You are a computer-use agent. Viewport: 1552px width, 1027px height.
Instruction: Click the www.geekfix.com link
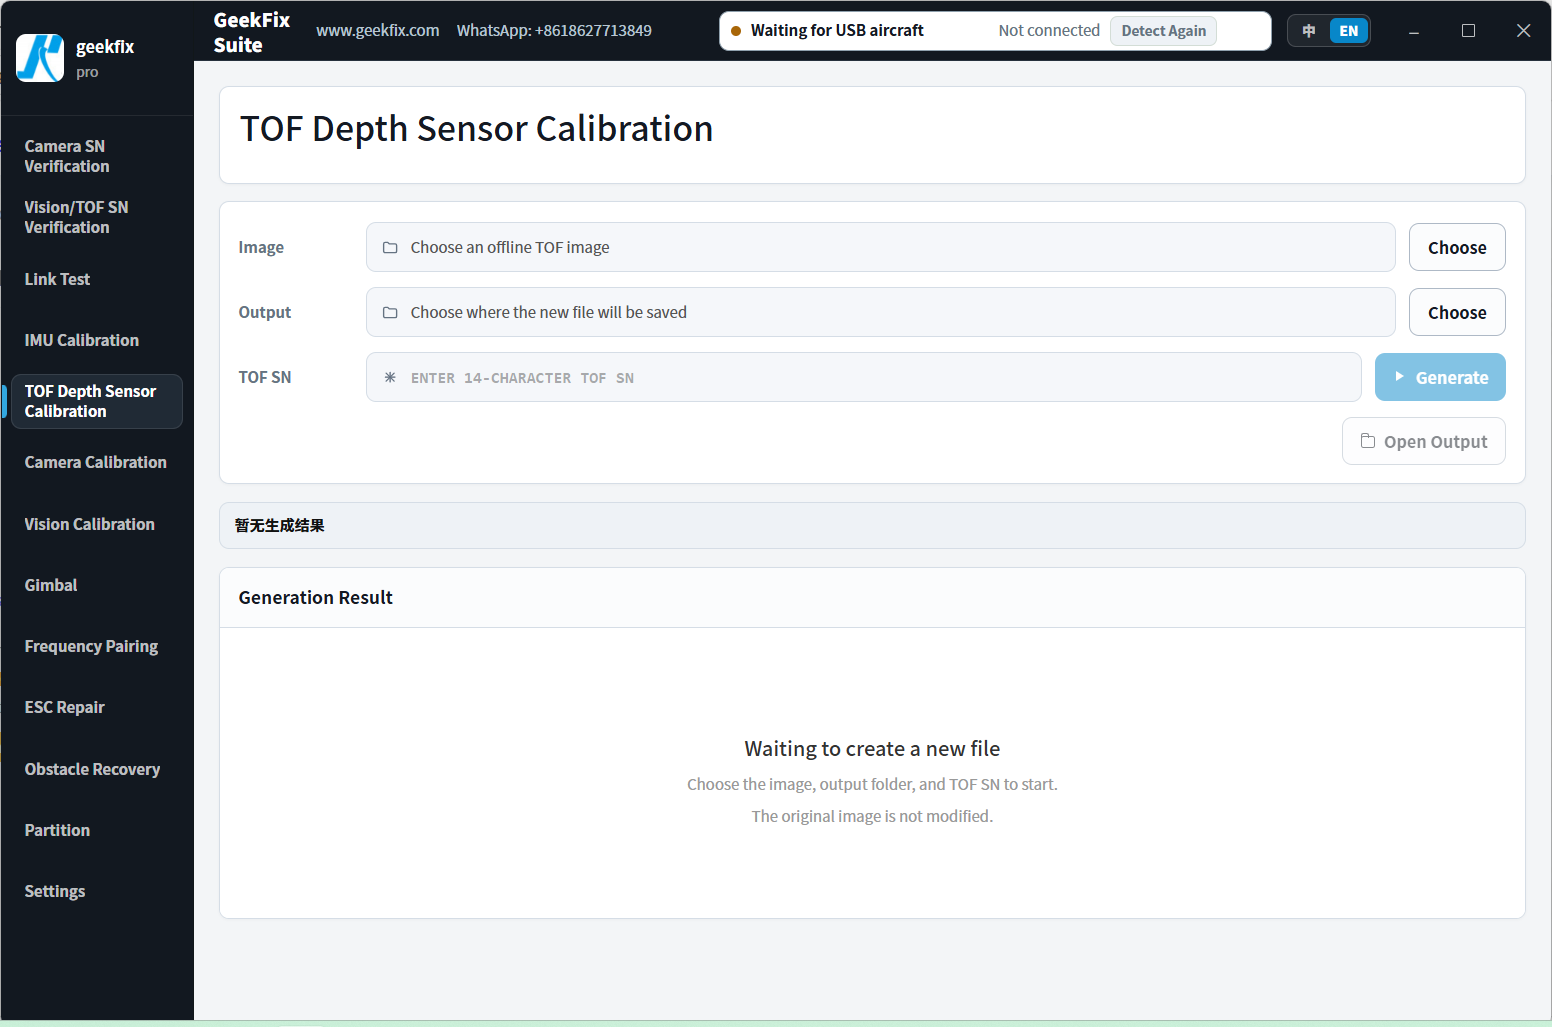pos(378,31)
